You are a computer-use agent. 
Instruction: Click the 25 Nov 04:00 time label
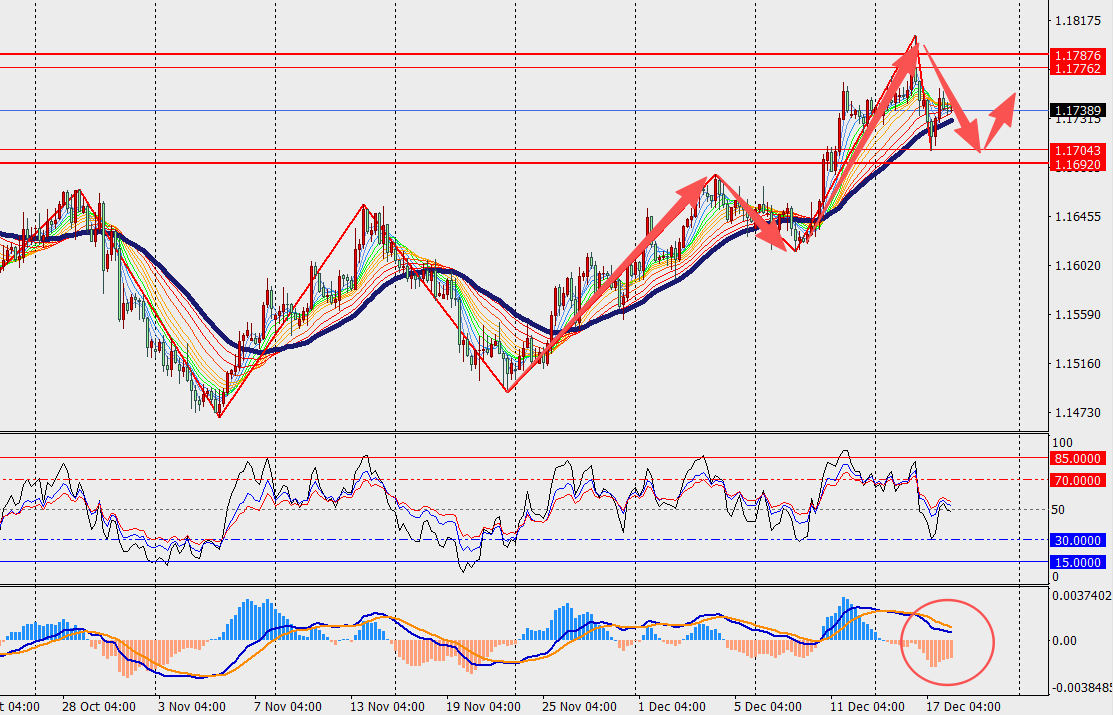pyautogui.click(x=579, y=706)
